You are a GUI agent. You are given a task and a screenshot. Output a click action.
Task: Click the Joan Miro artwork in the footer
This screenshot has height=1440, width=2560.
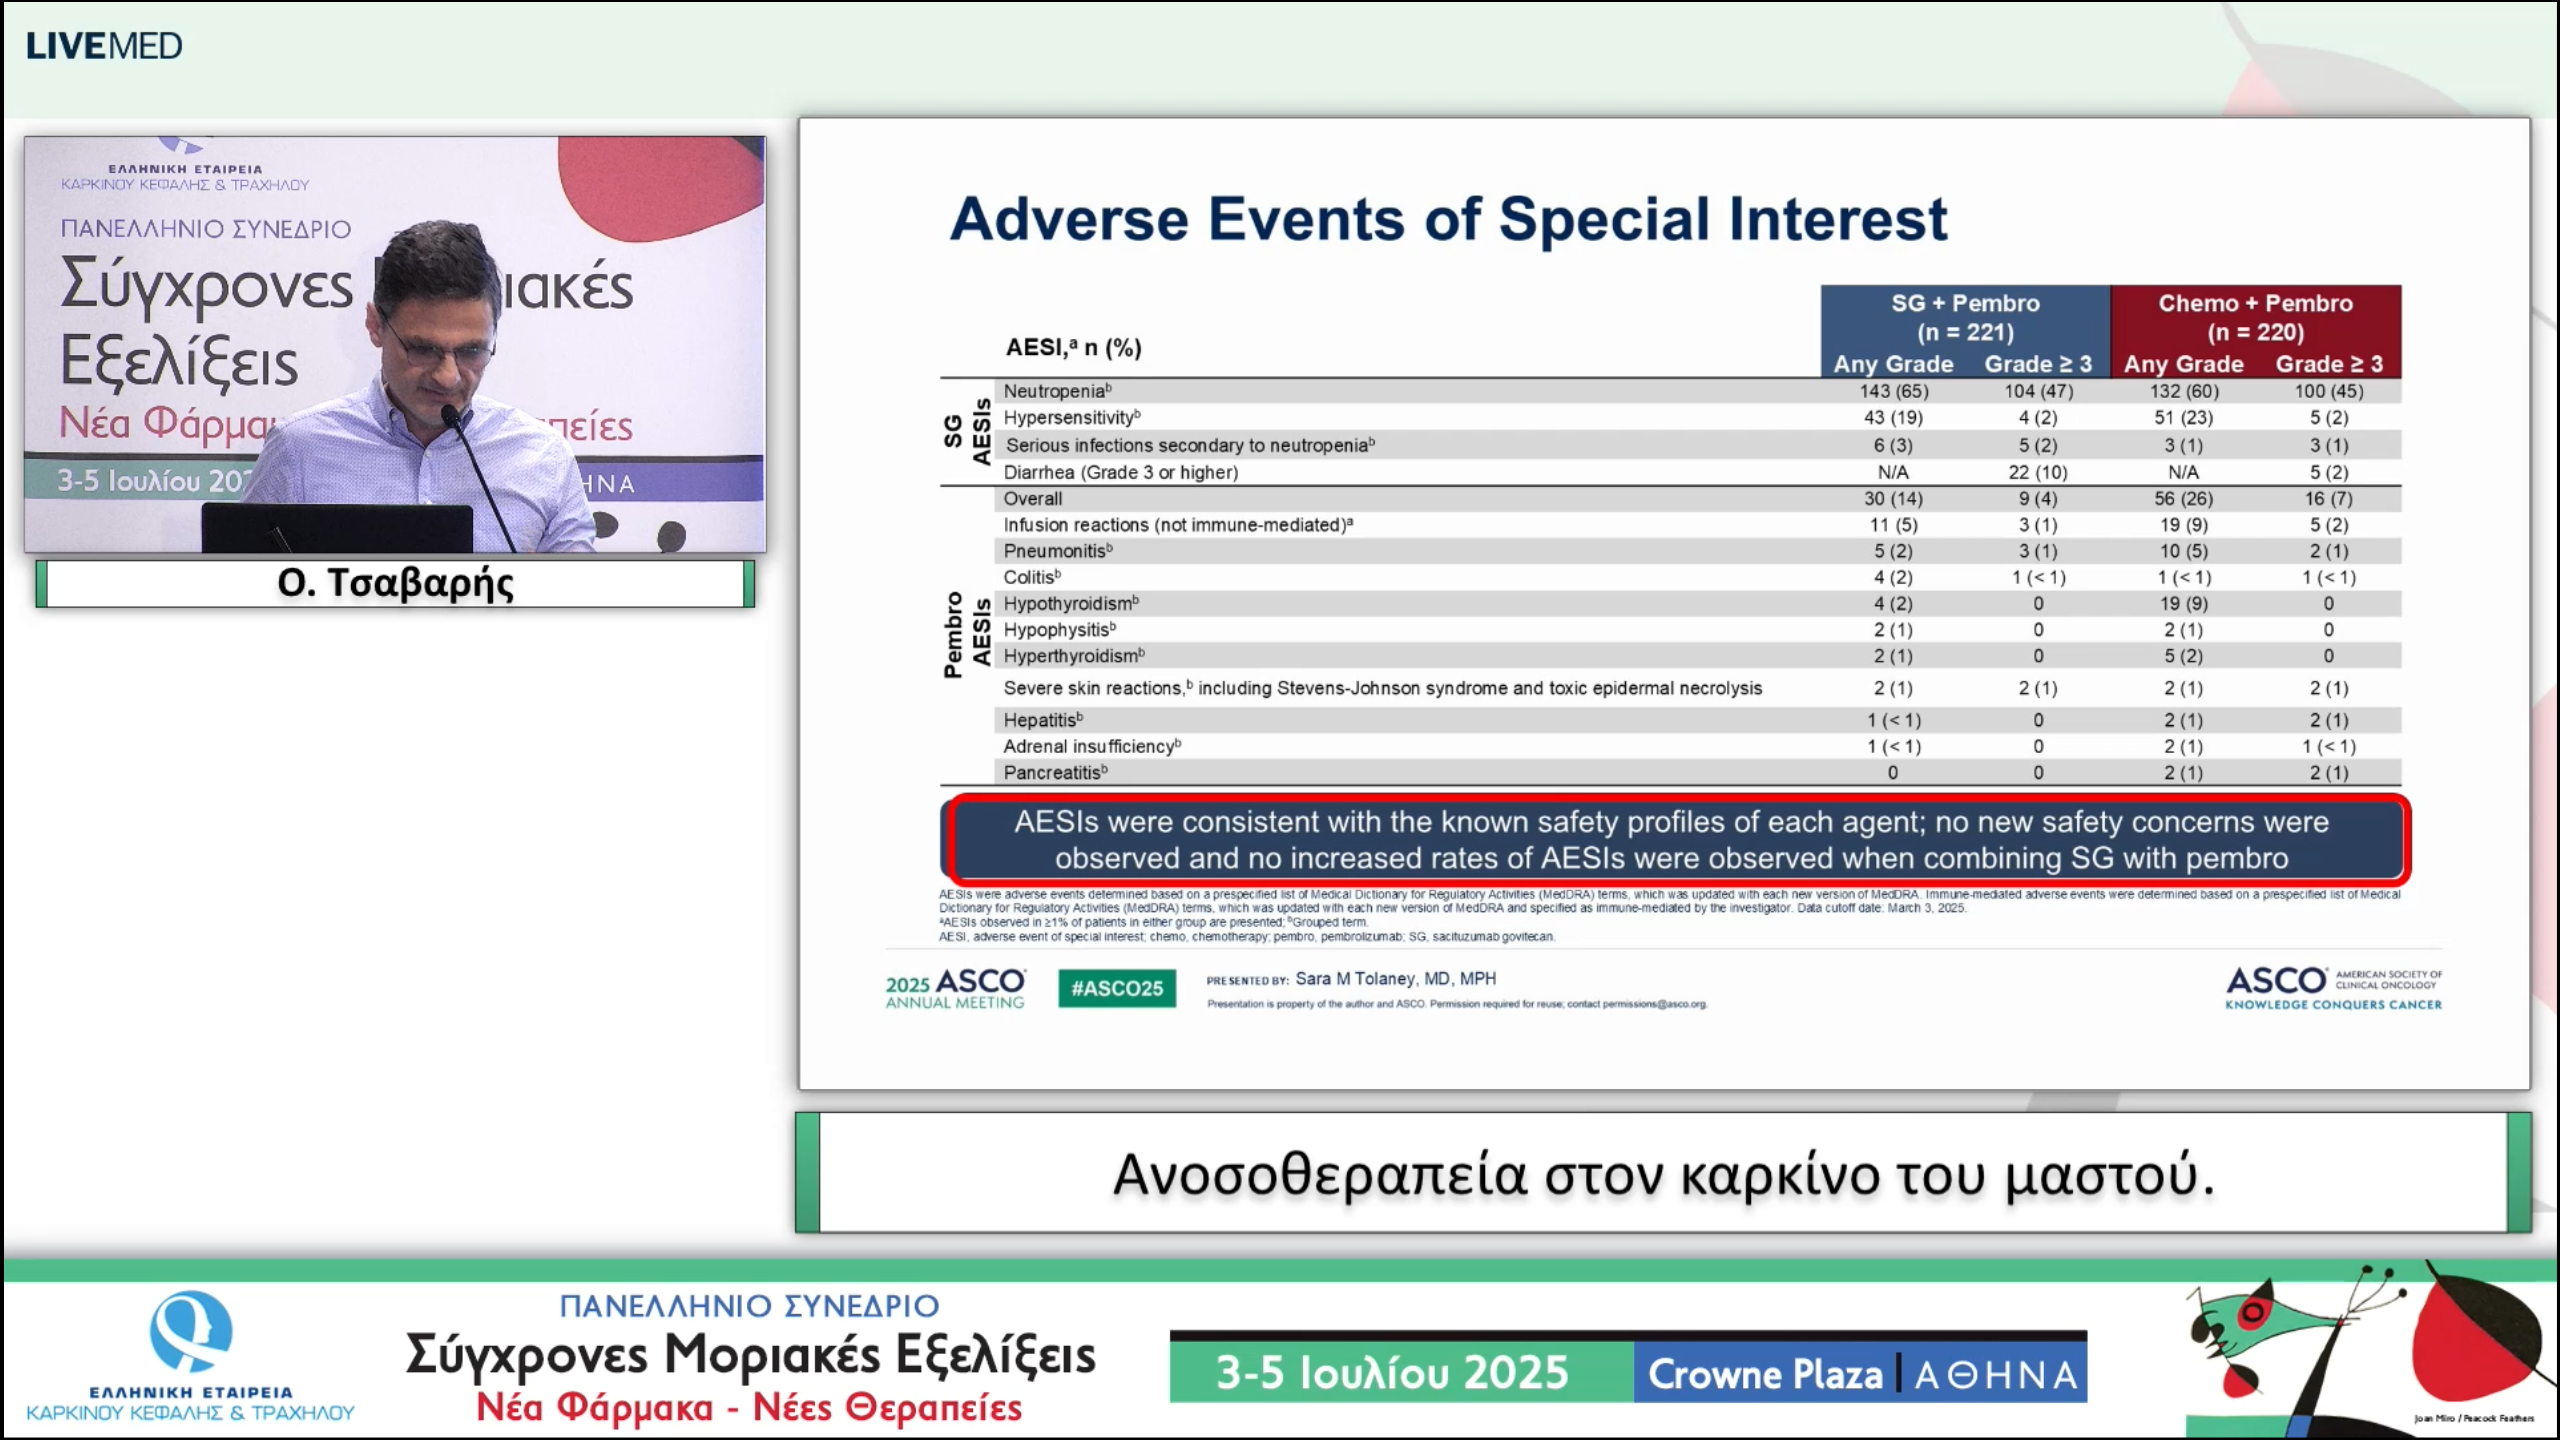pyautogui.click(x=2368, y=1348)
